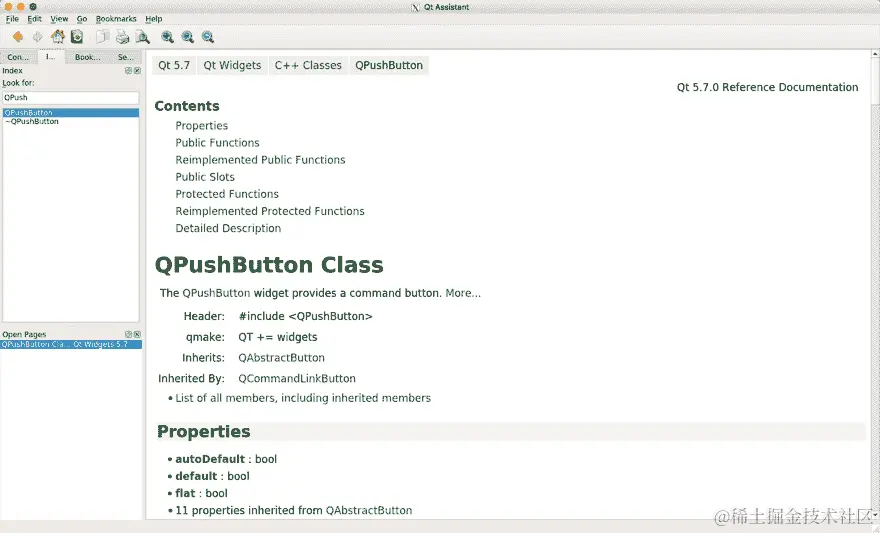This screenshot has width=880, height=533.
Task: Open the QAbstractButton Inherits link
Action: click(x=281, y=358)
